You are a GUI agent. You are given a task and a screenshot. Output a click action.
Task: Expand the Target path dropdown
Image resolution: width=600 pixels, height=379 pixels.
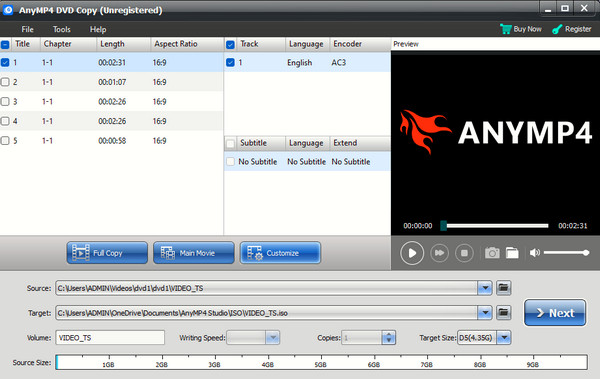pos(485,313)
